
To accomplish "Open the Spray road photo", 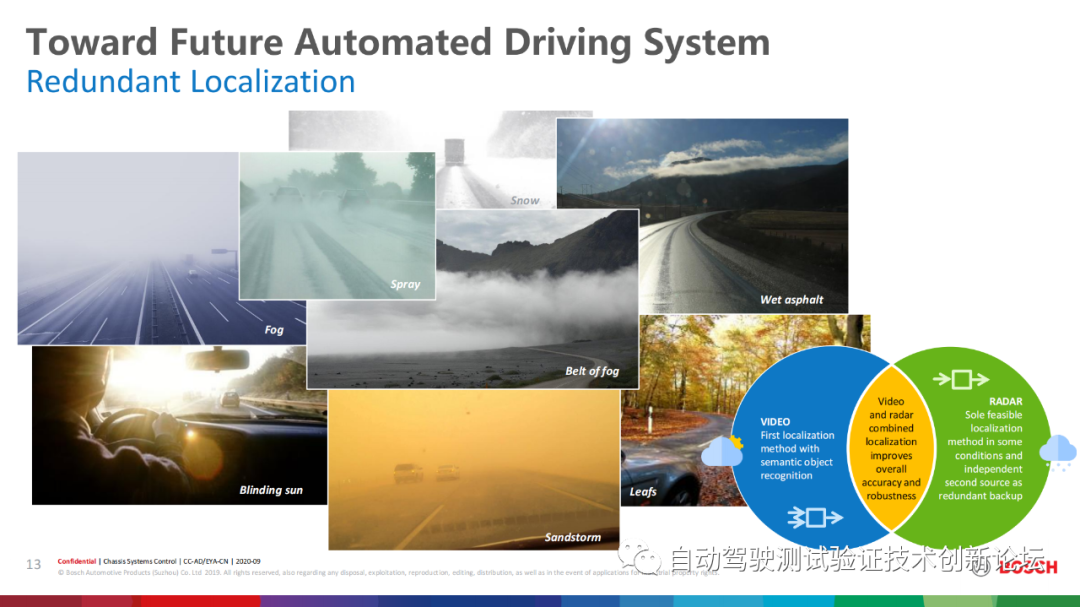I will coord(338,226).
